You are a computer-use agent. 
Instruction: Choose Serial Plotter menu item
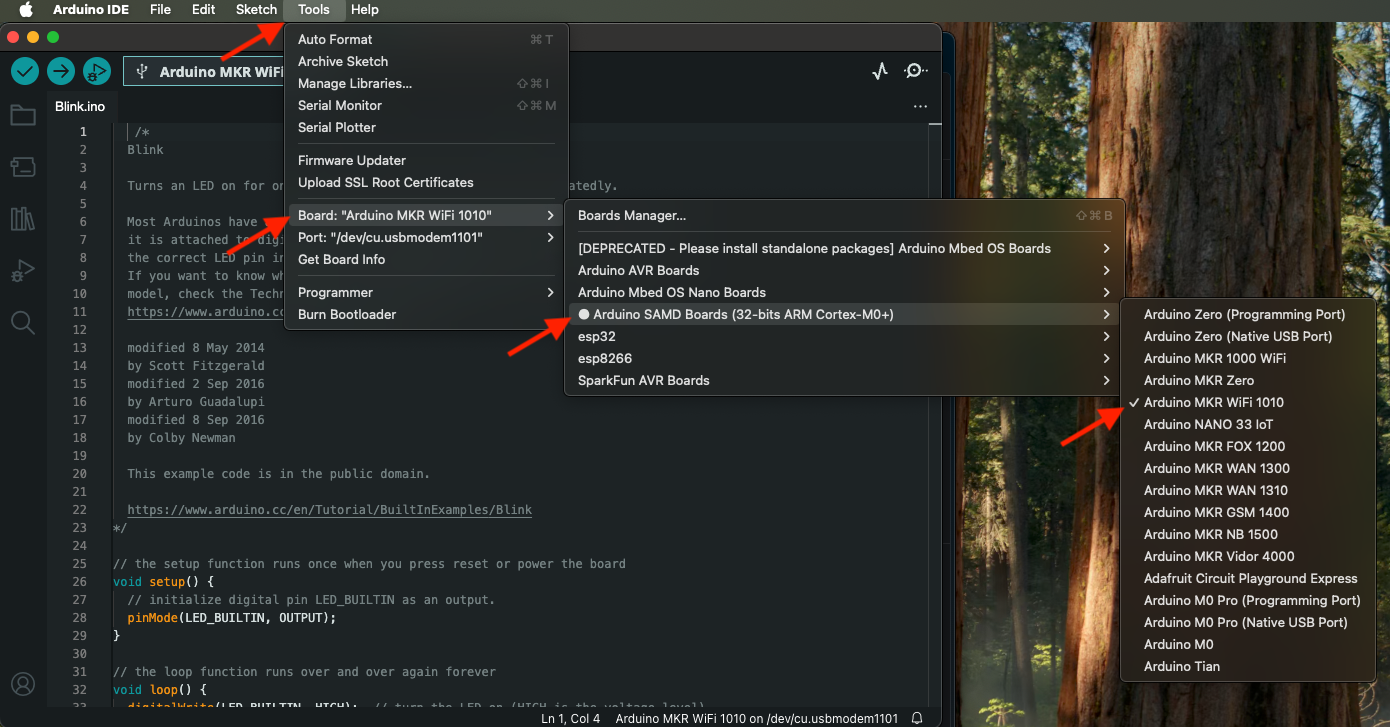(x=426, y=127)
